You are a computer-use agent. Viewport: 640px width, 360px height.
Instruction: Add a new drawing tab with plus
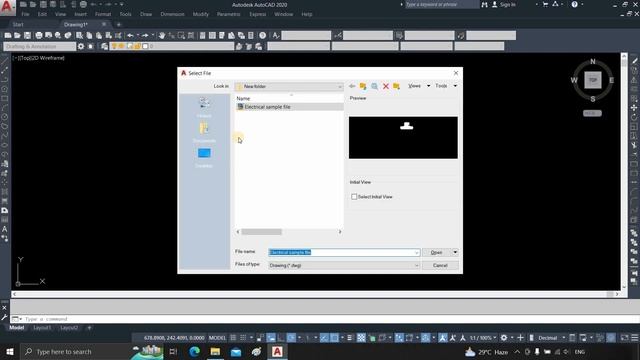click(119, 24)
